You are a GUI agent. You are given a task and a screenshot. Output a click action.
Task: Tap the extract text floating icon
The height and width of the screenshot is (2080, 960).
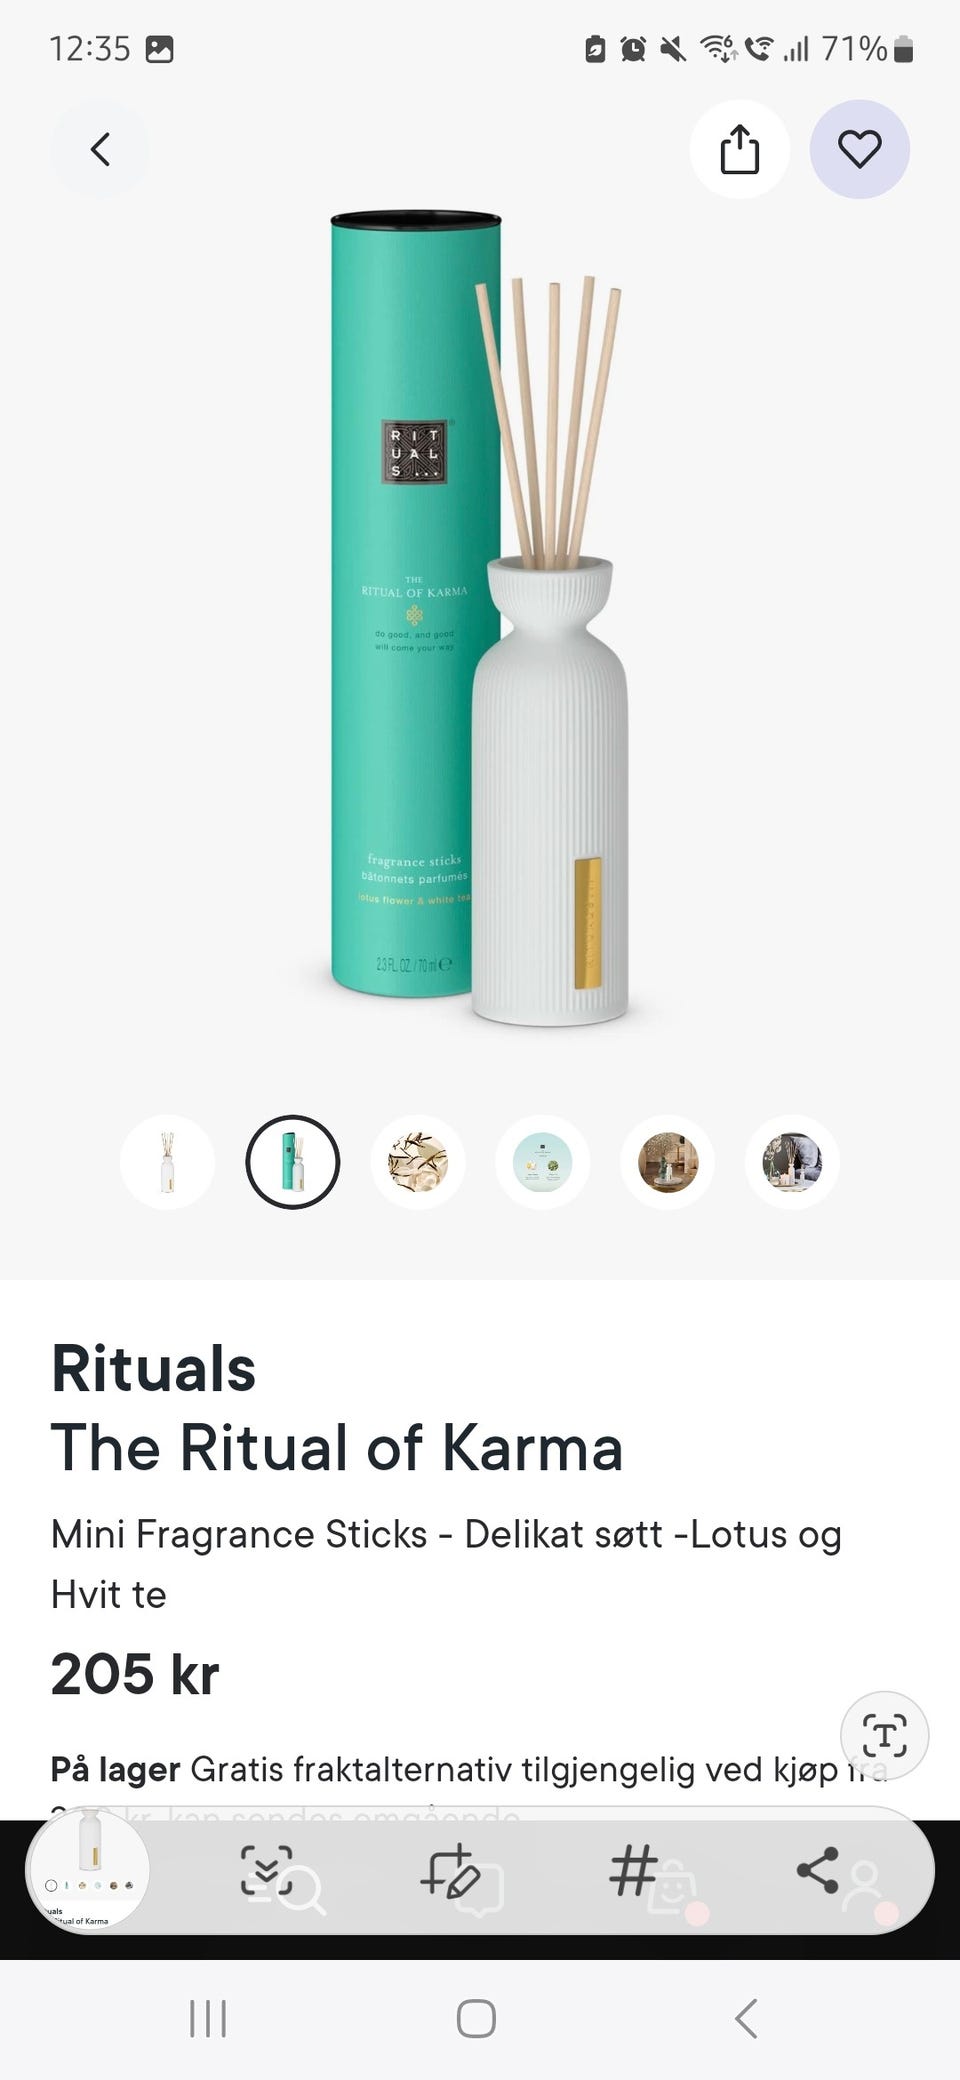[x=885, y=1736]
